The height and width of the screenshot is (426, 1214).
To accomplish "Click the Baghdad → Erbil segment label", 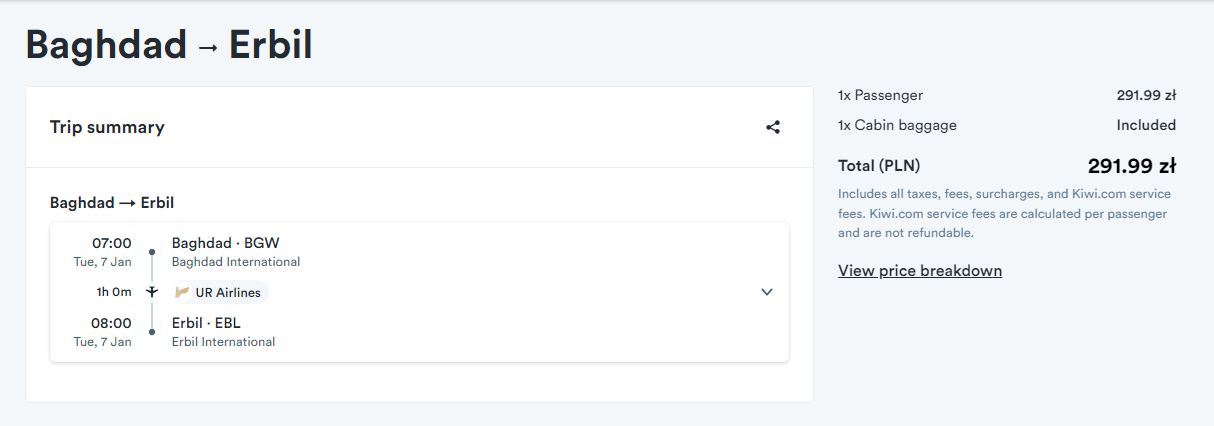I will (x=112, y=203).
